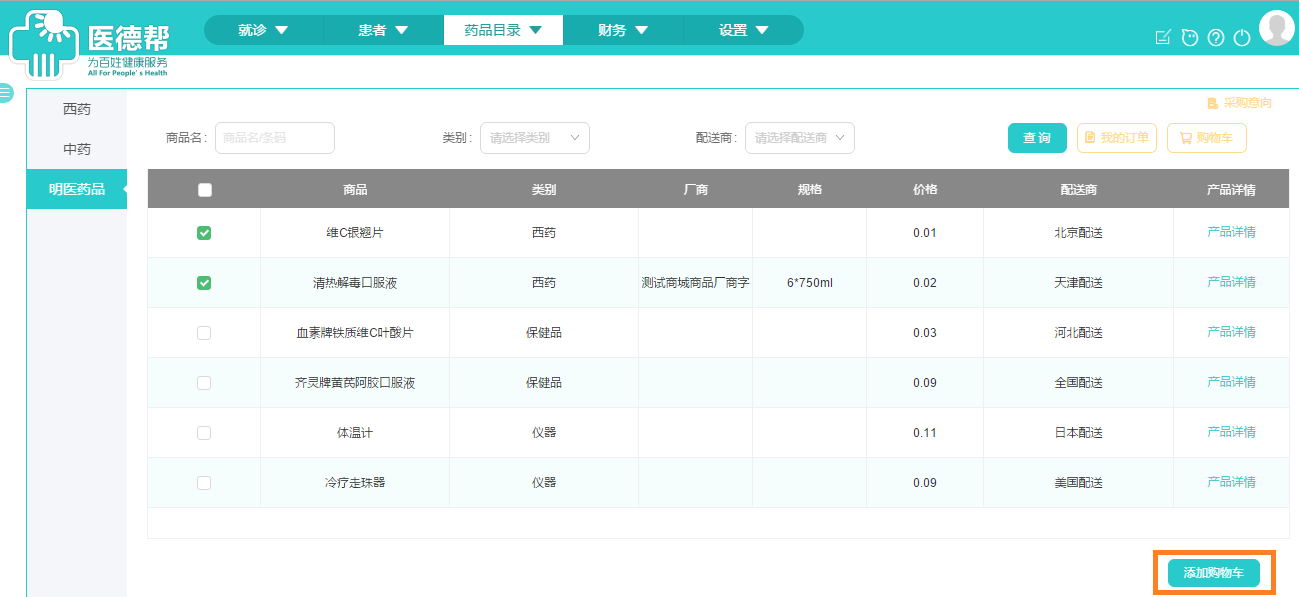
Task: Click the power logout icon
Action: coord(1242,37)
